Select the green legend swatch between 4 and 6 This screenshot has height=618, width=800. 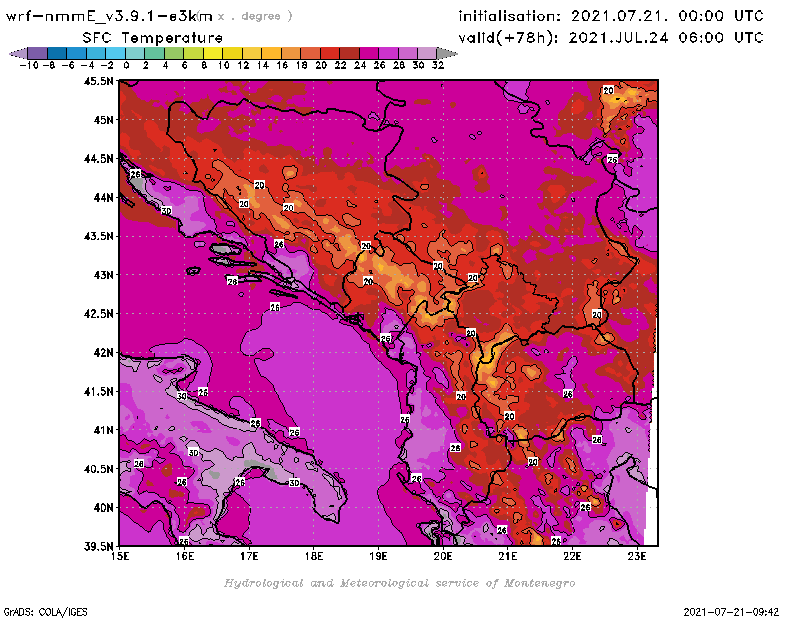(174, 53)
